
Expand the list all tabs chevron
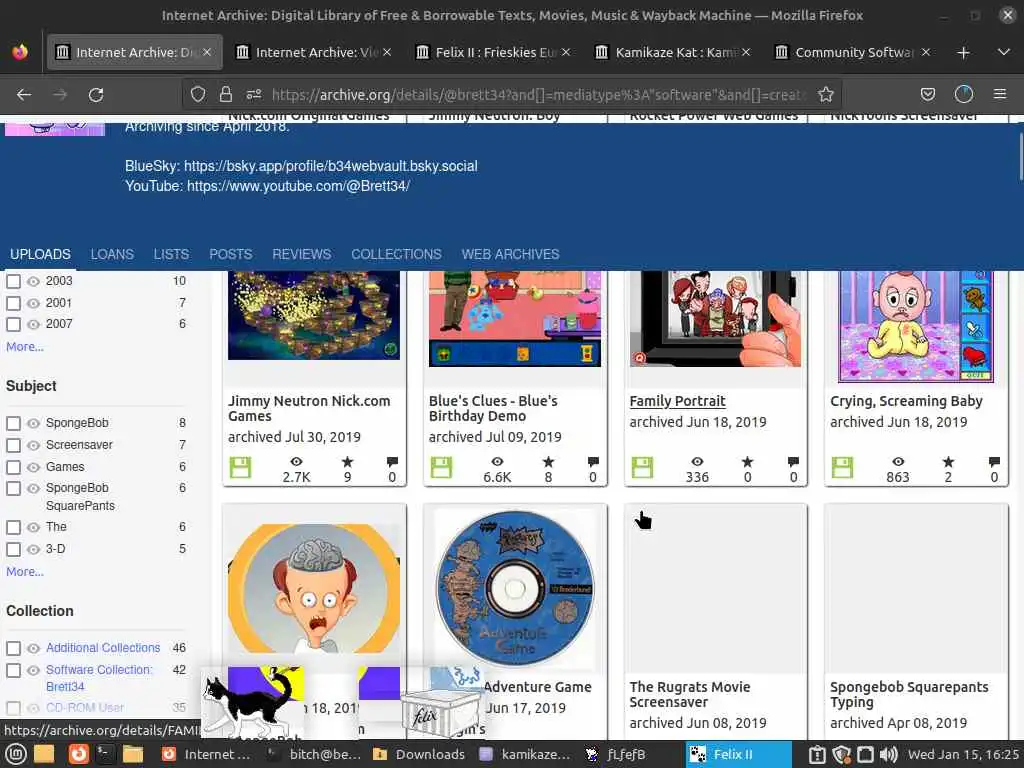(1004, 52)
